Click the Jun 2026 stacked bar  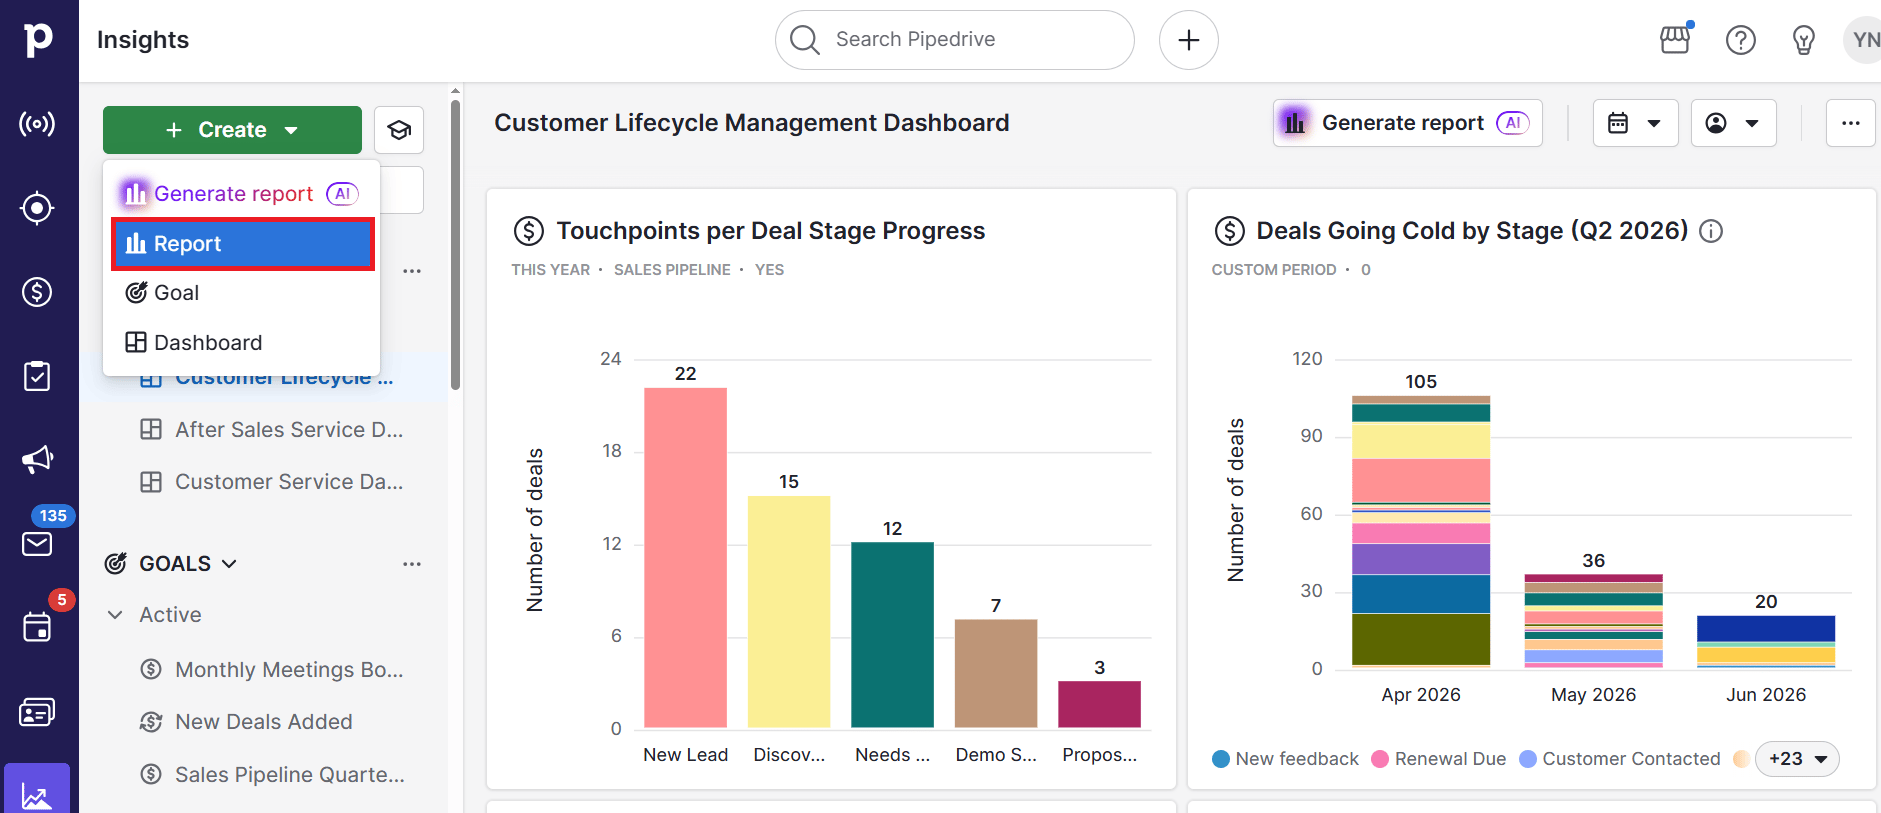click(1766, 641)
